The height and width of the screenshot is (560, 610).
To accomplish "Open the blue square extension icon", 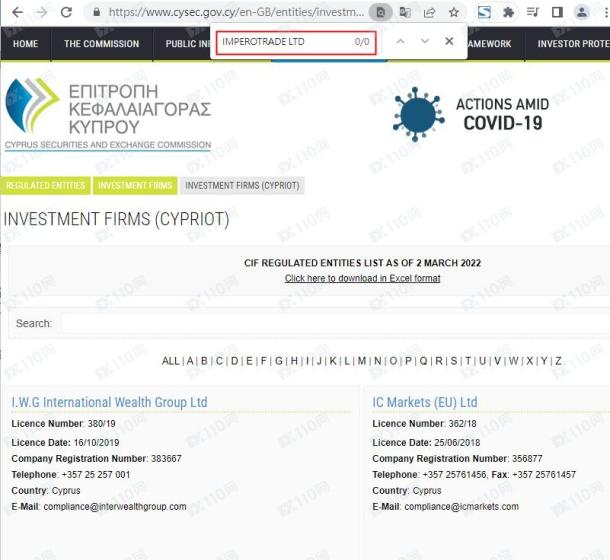I will (484, 12).
